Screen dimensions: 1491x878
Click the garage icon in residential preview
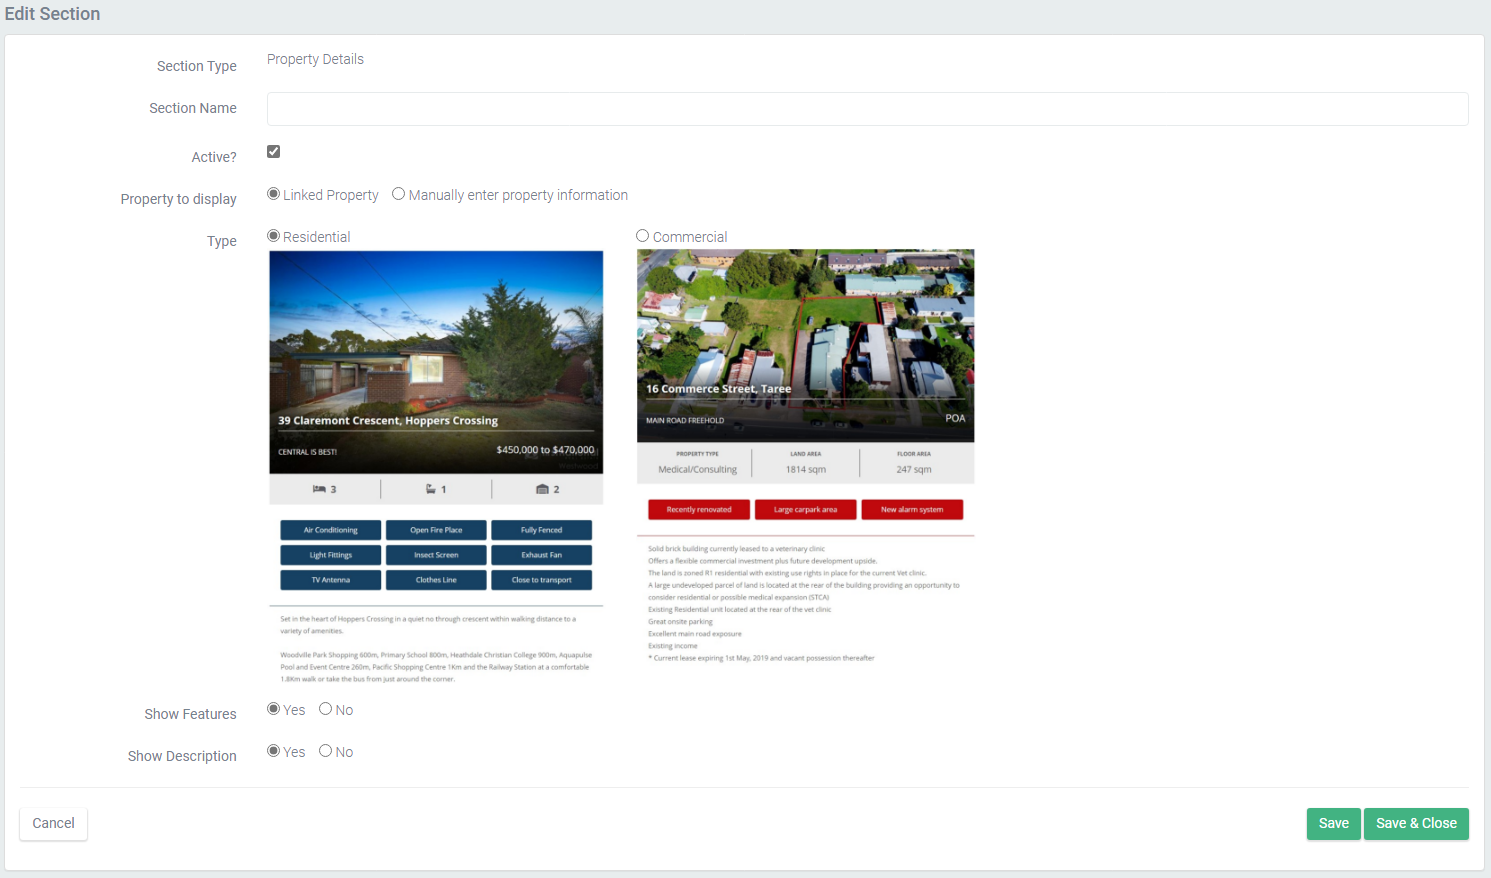point(542,489)
